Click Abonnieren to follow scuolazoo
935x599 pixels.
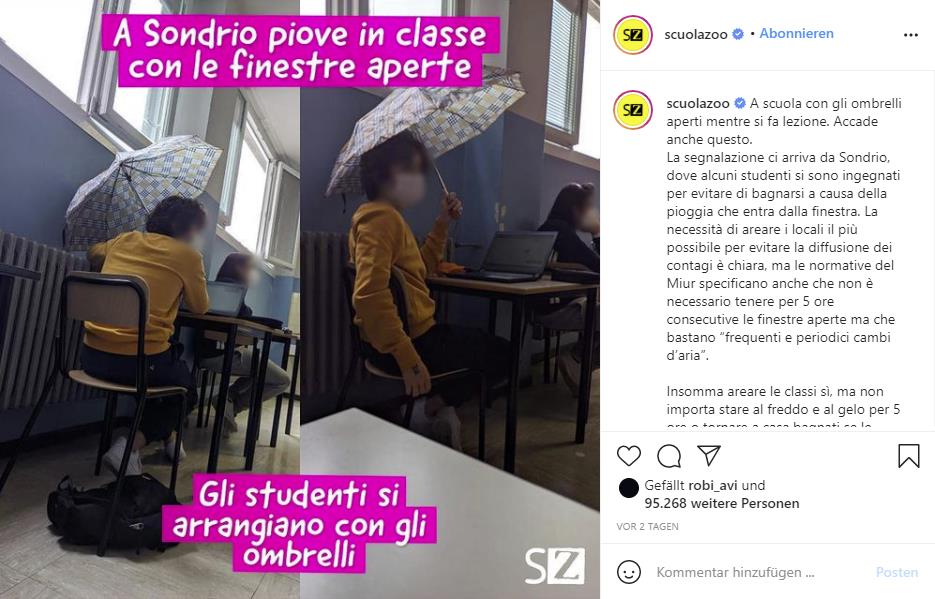tap(796, 33)
